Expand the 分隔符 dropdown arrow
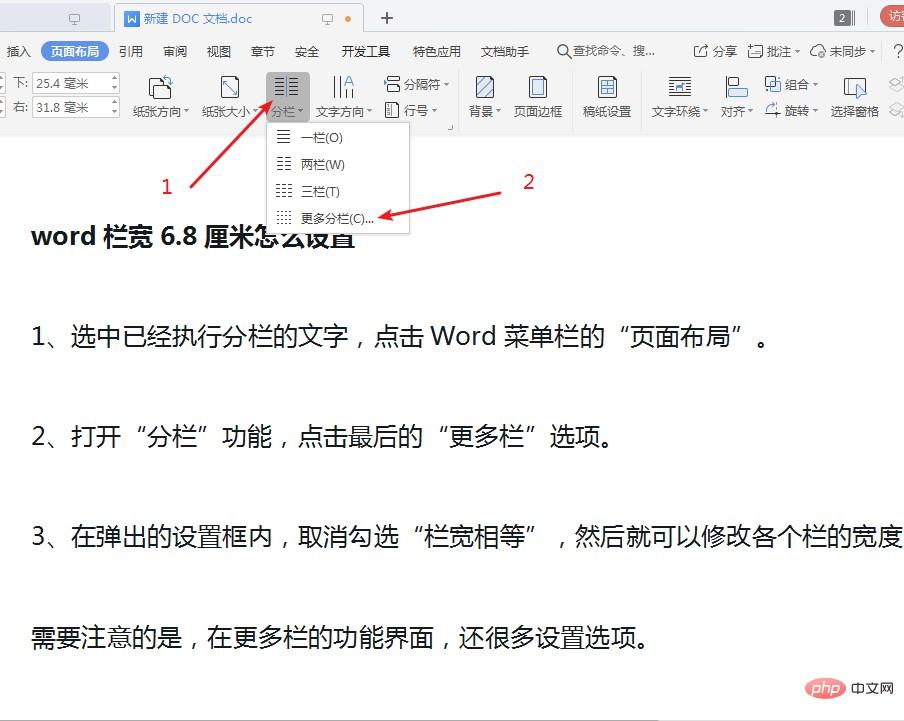This screenshot has height=721, width=904. [447, 85]
